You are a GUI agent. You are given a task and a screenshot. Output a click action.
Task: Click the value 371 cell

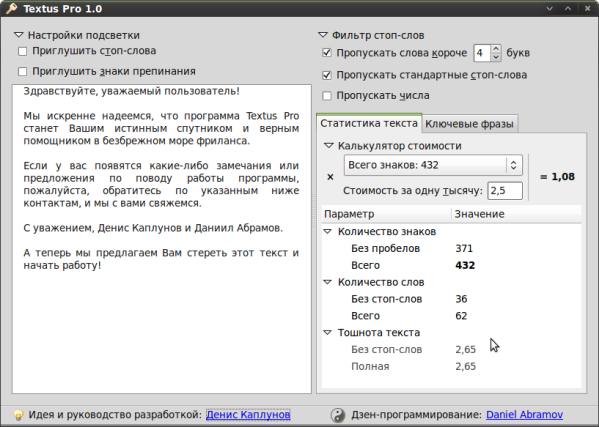click(464, 248)
